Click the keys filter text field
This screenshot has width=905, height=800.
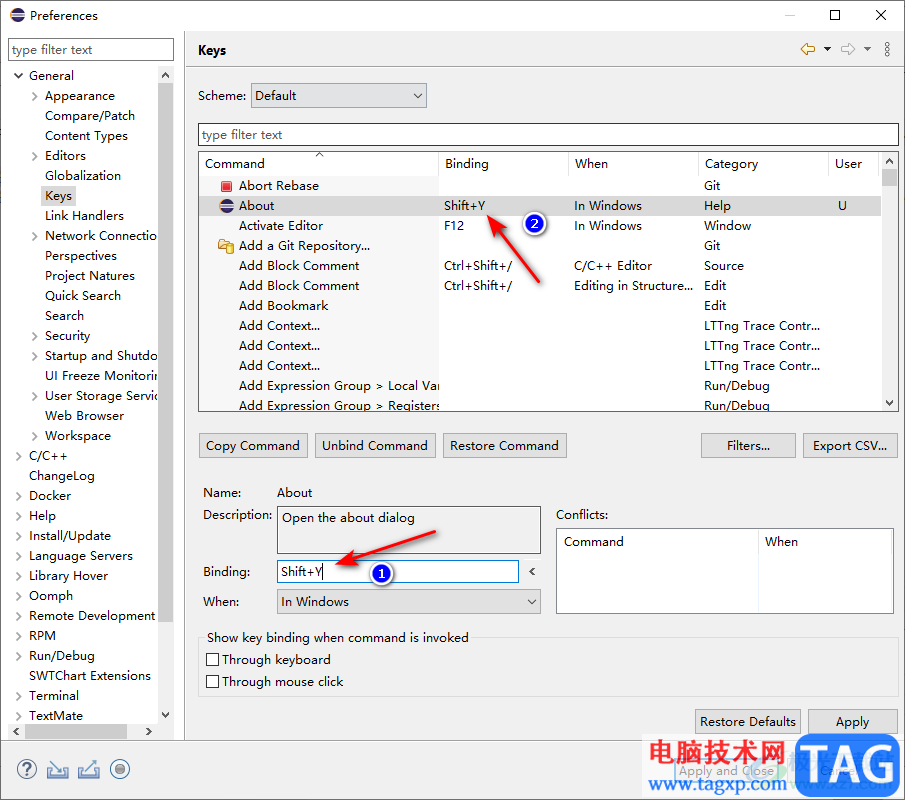(548, 134)
